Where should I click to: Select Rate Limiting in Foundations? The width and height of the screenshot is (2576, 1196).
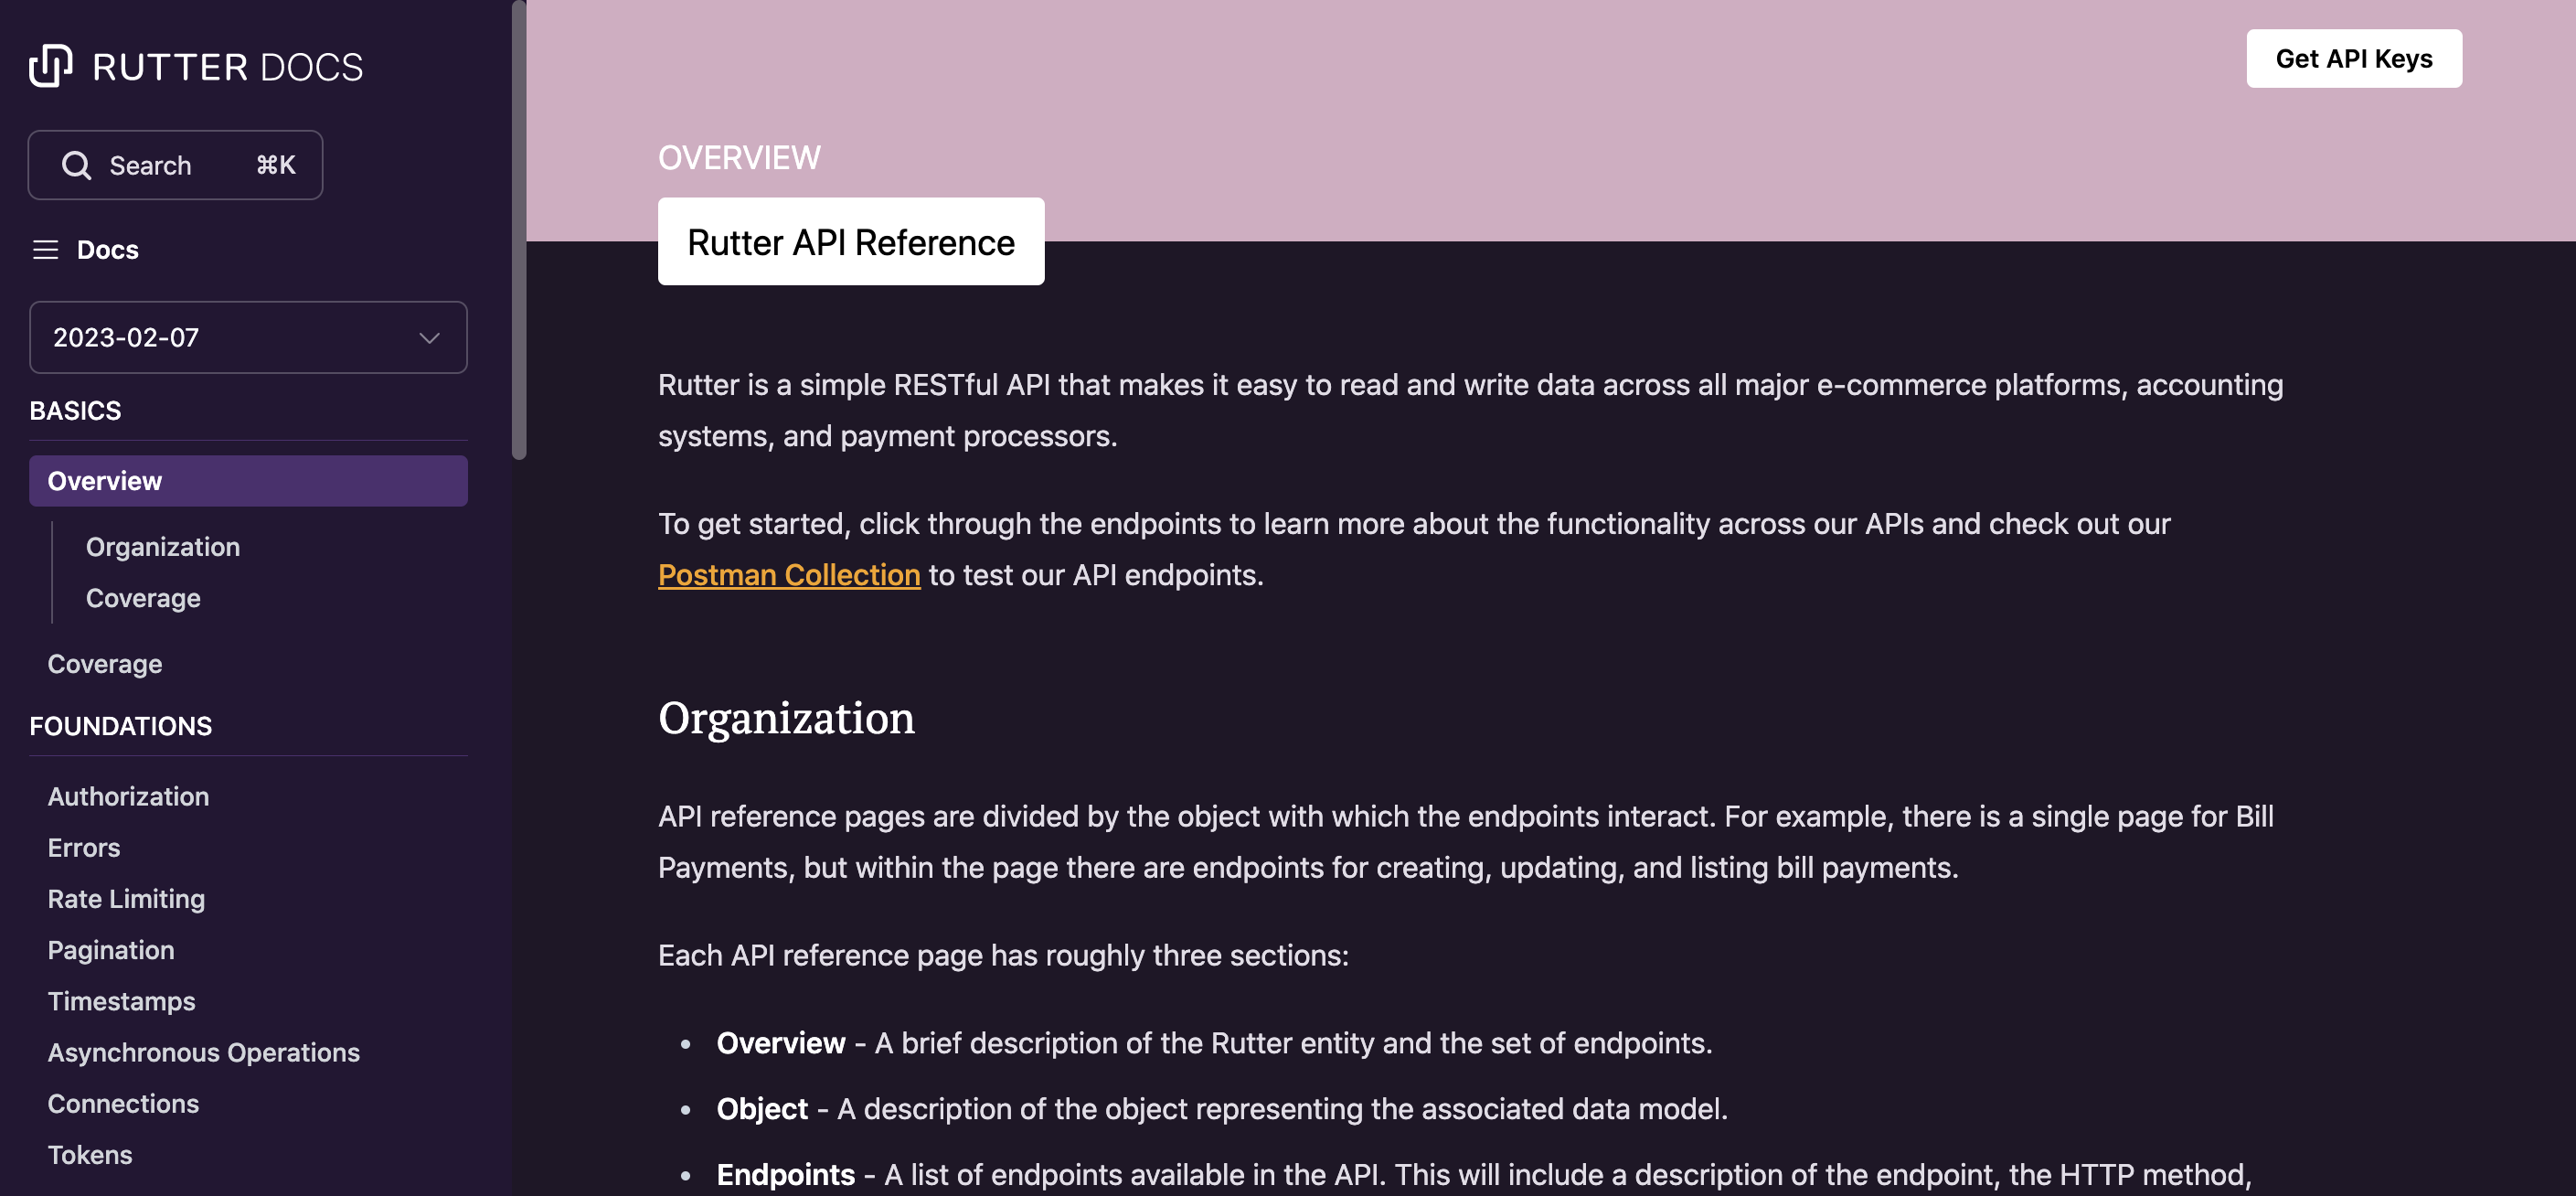tap(125, 898)
